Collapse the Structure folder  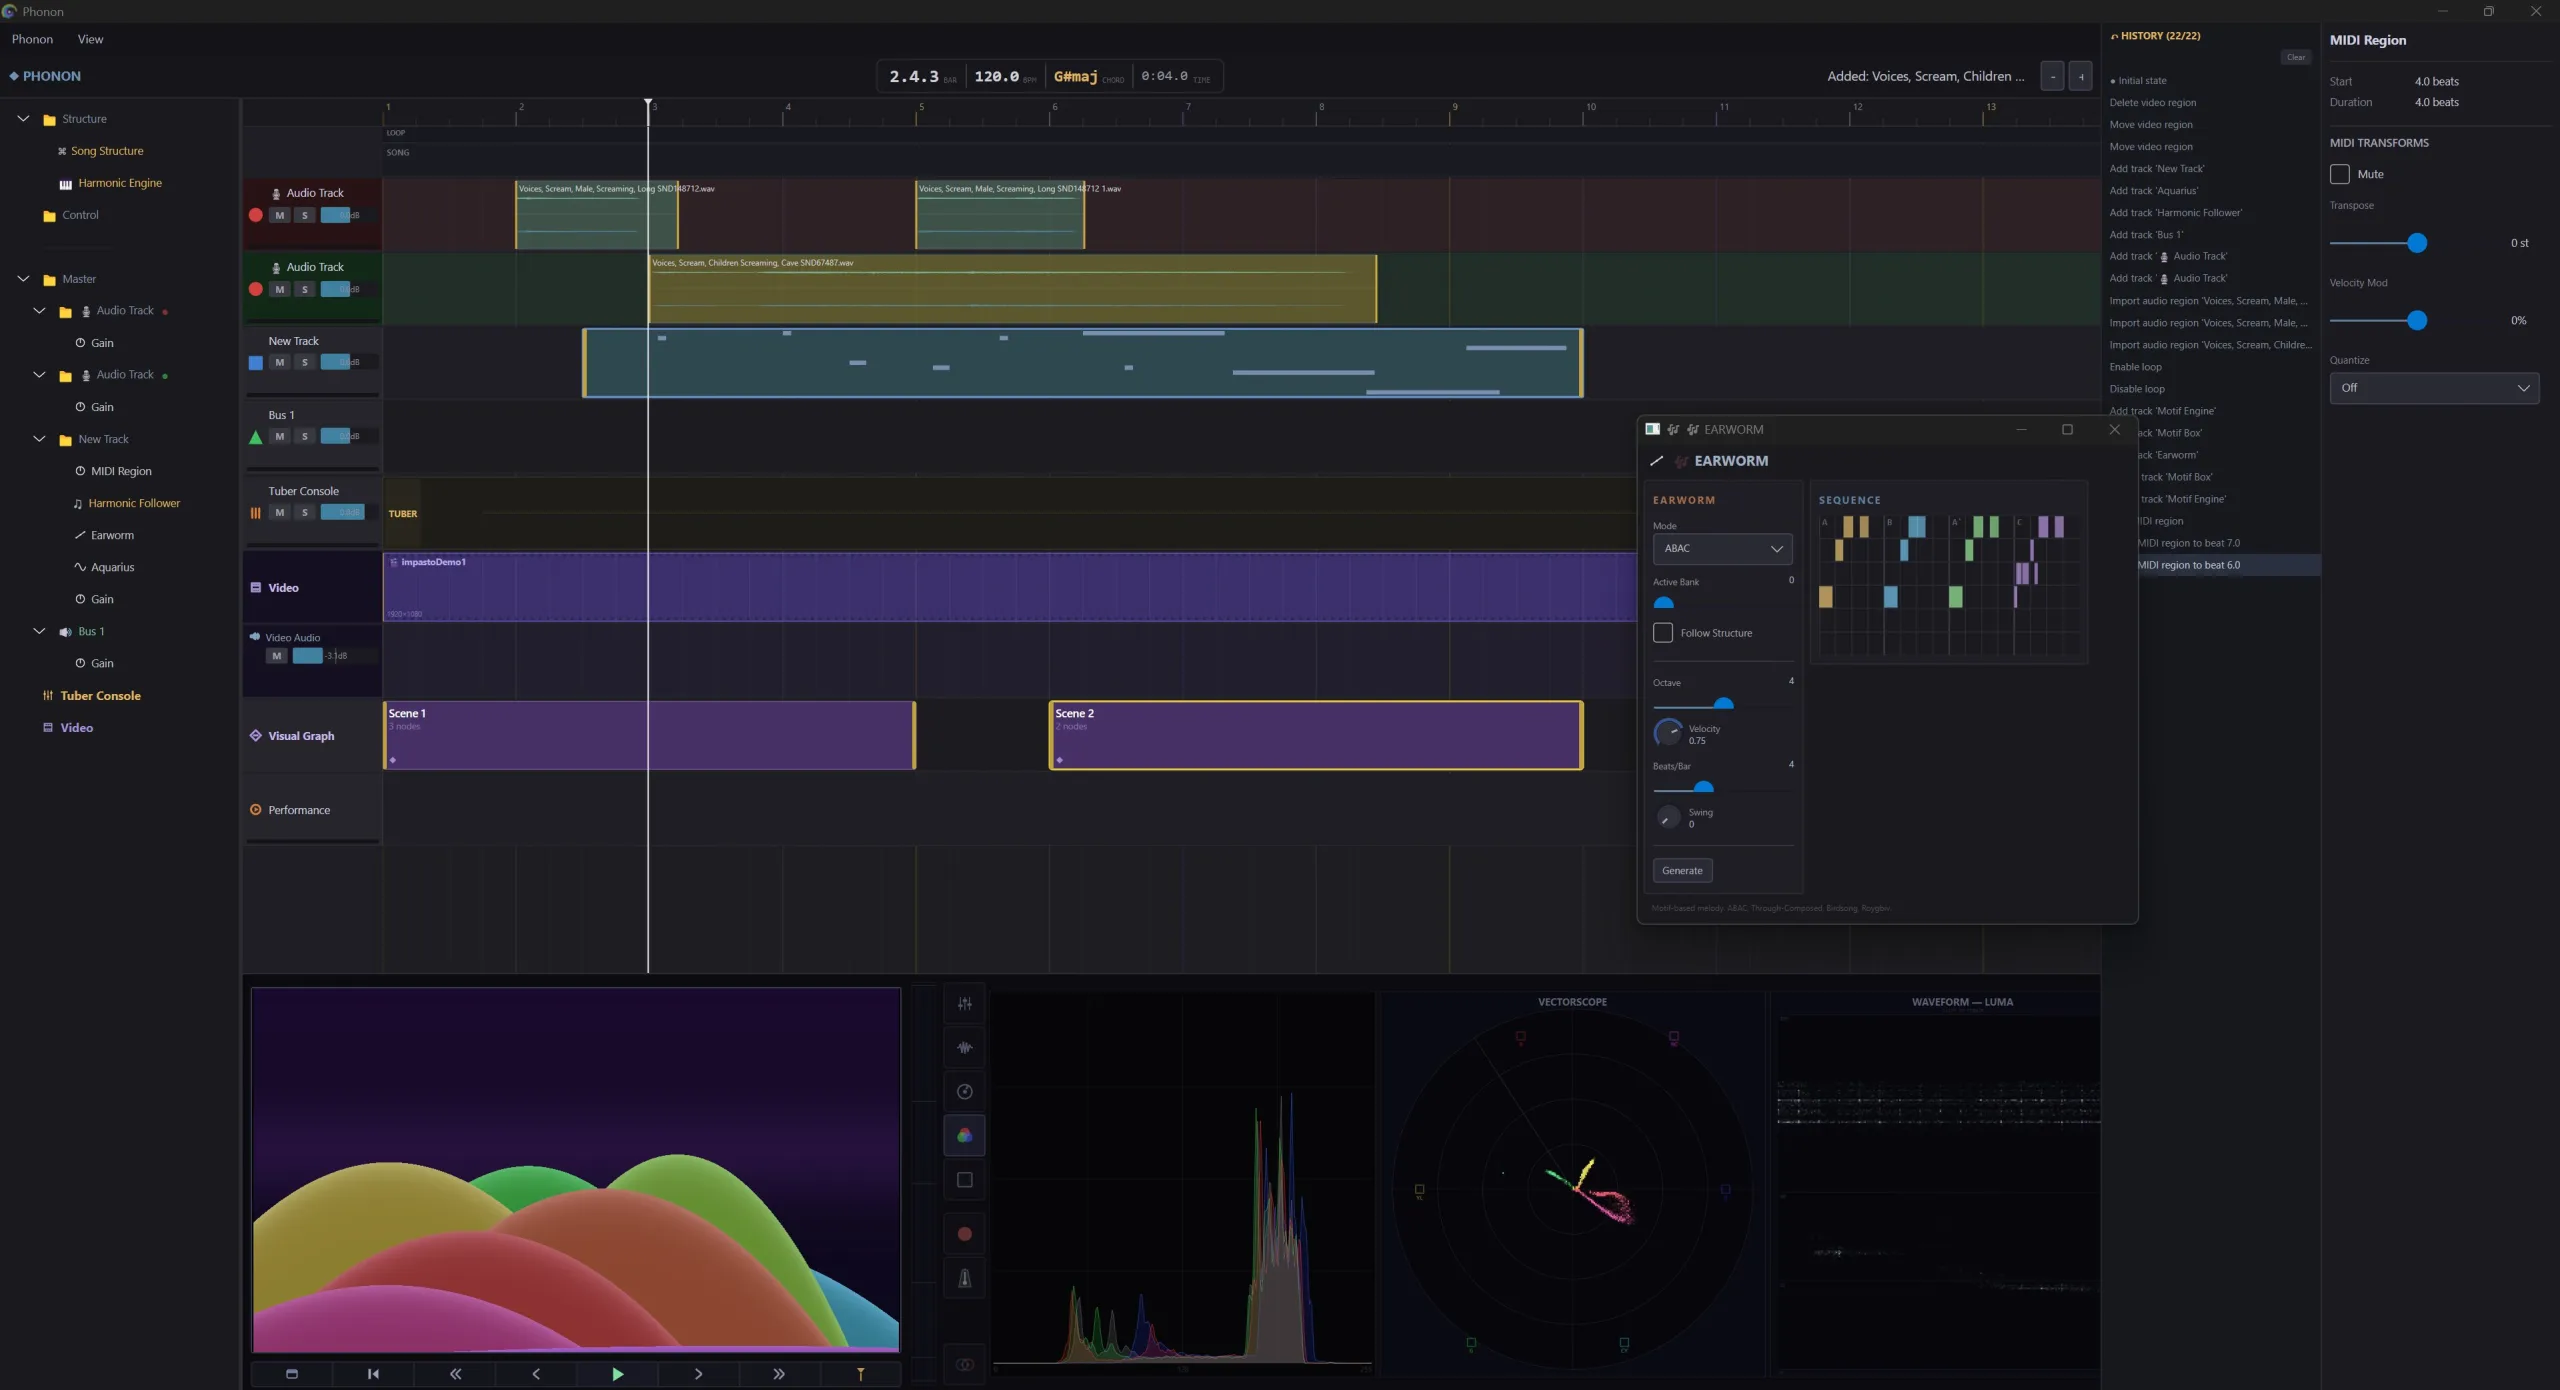tap(23, 119)
